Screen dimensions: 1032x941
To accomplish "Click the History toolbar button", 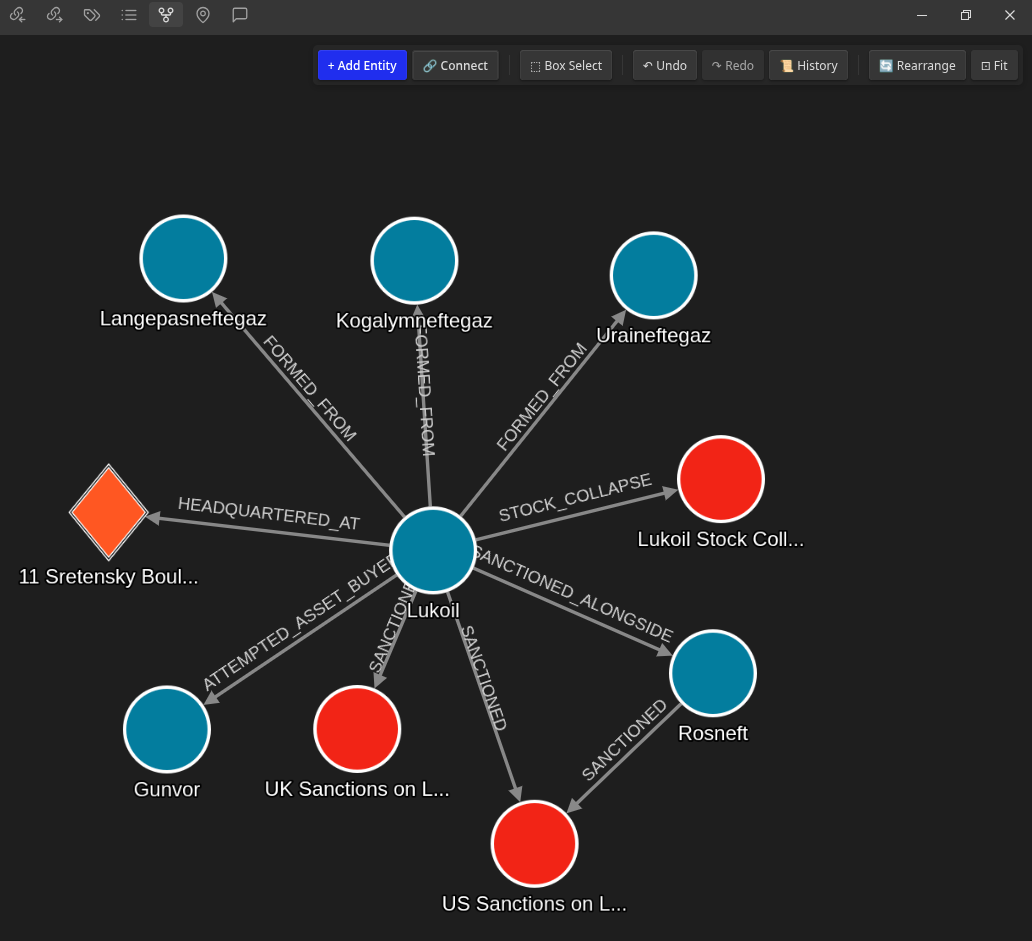I will (x=808, y=65).
